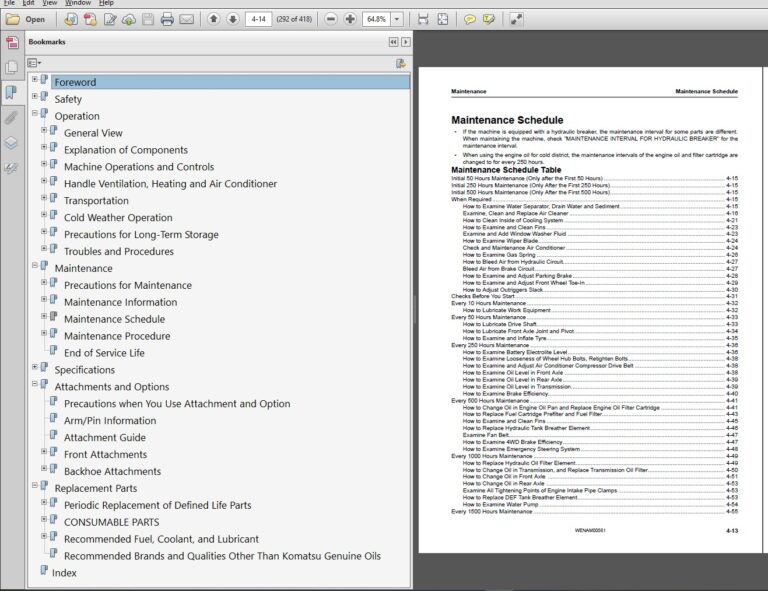Open the Layers side panel

11,143
